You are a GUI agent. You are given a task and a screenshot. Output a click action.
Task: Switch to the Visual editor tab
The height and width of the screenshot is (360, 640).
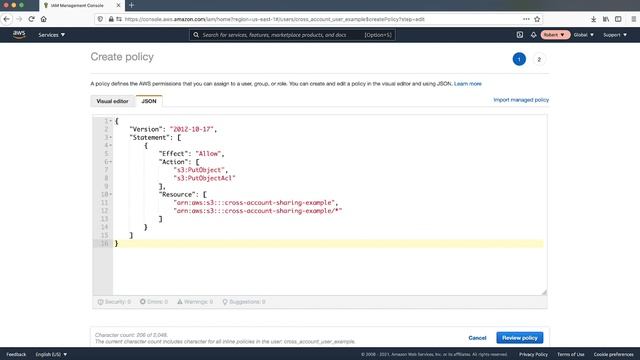click(112, 101)
